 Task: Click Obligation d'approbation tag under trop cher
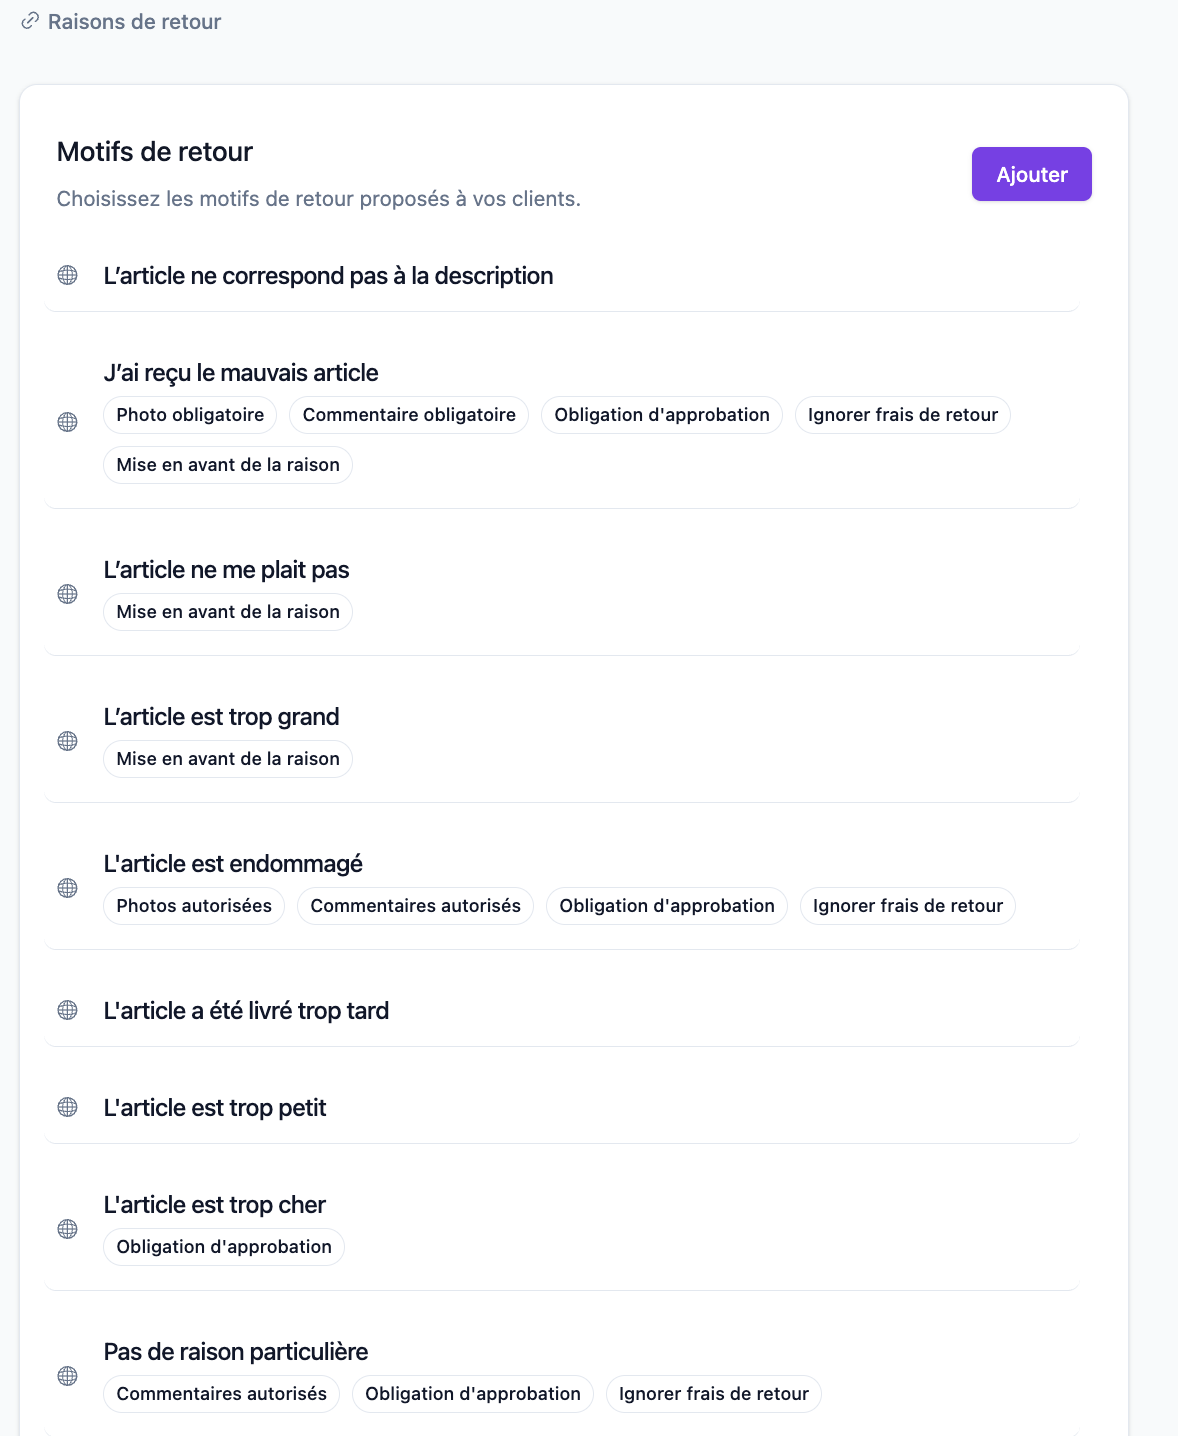click(x=224, y=1247)
